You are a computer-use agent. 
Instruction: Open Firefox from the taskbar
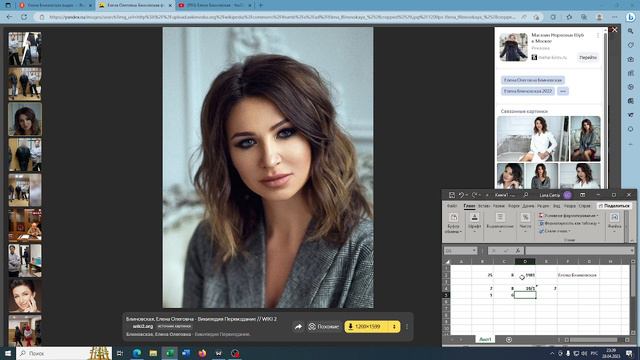[x=202, y=353]
